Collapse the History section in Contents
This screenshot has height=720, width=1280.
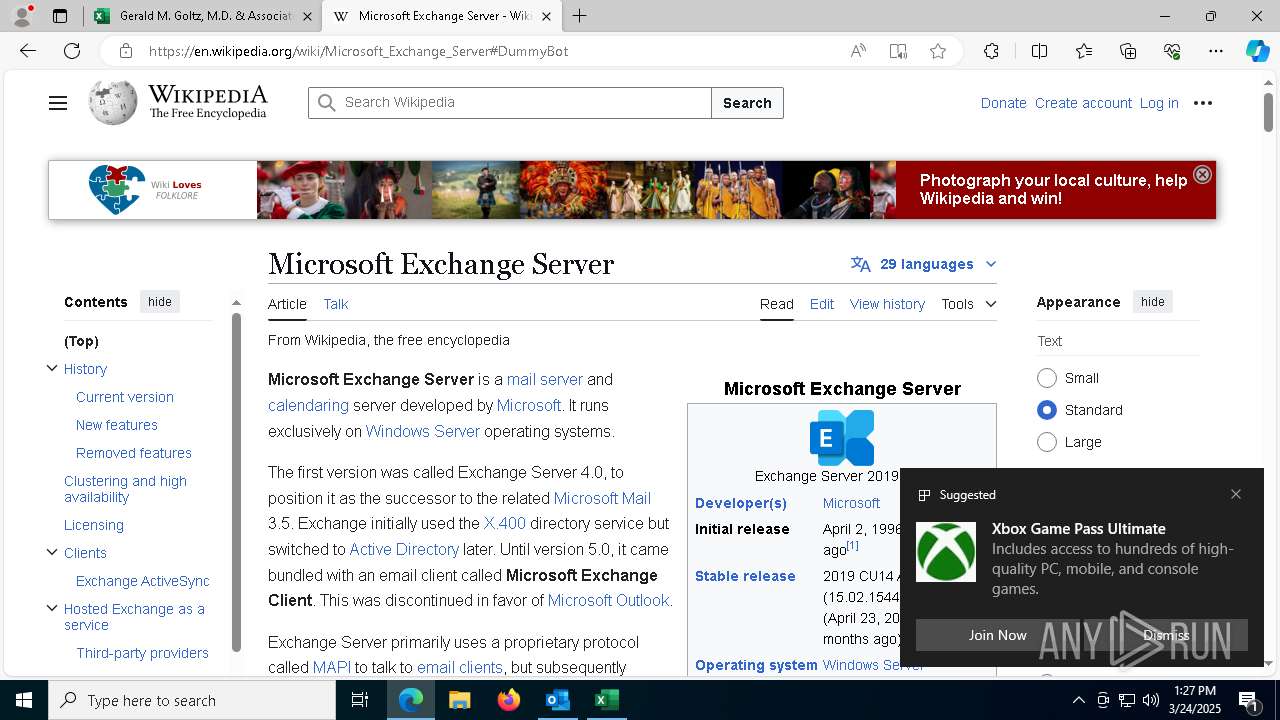coord(52,368)
